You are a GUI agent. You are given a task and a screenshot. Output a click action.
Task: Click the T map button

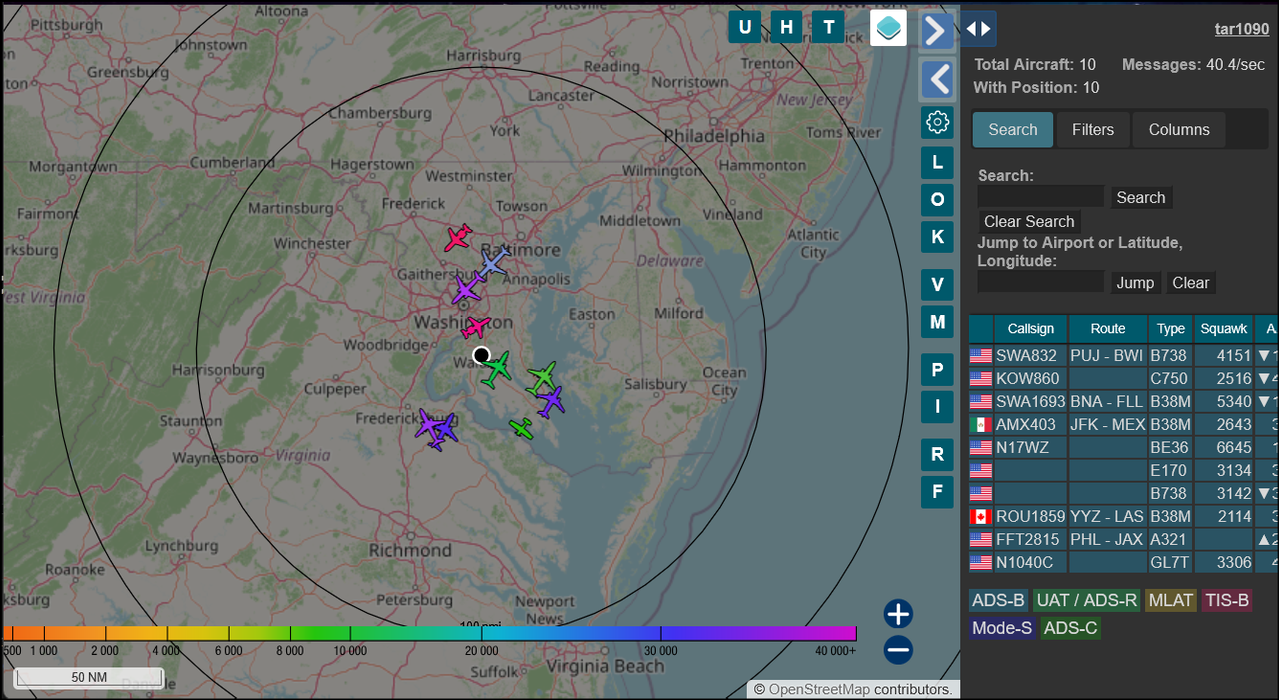tap(828, 27)
